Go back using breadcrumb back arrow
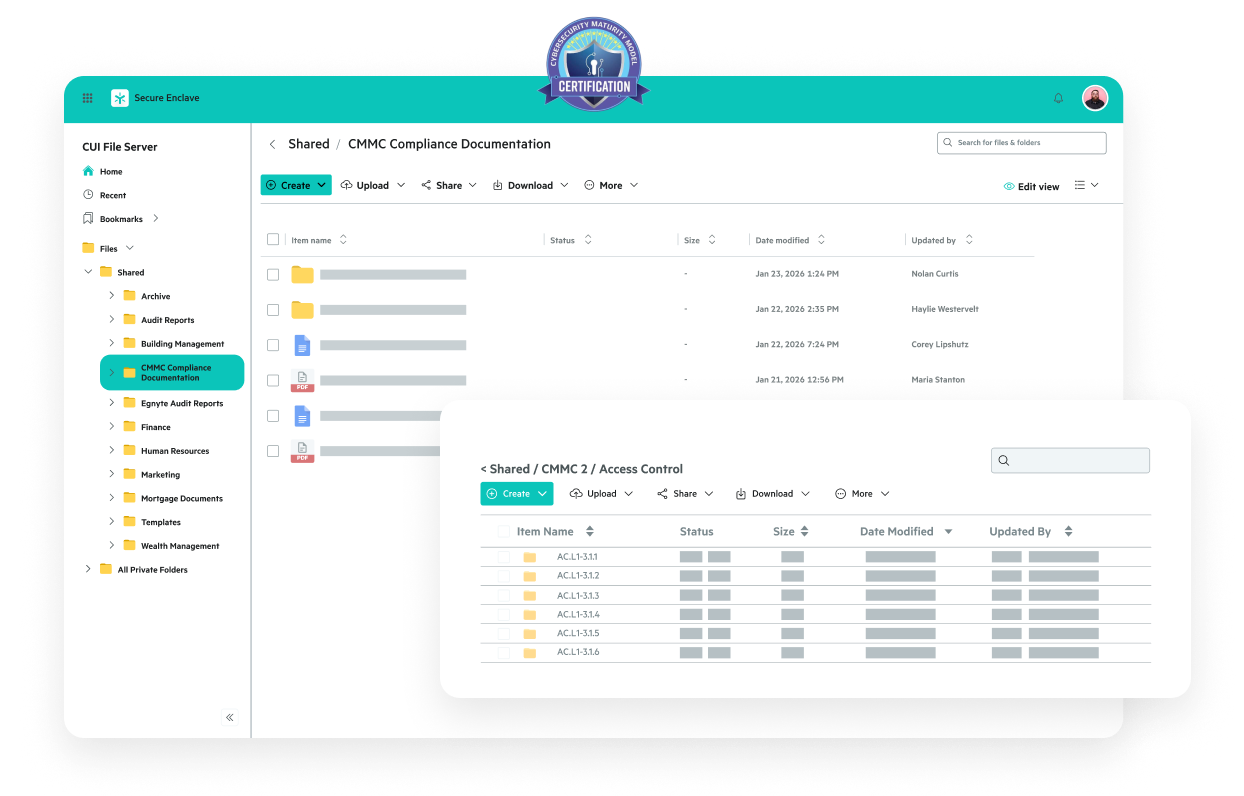This screenshot has height=796, width=1244. point(272,144)
